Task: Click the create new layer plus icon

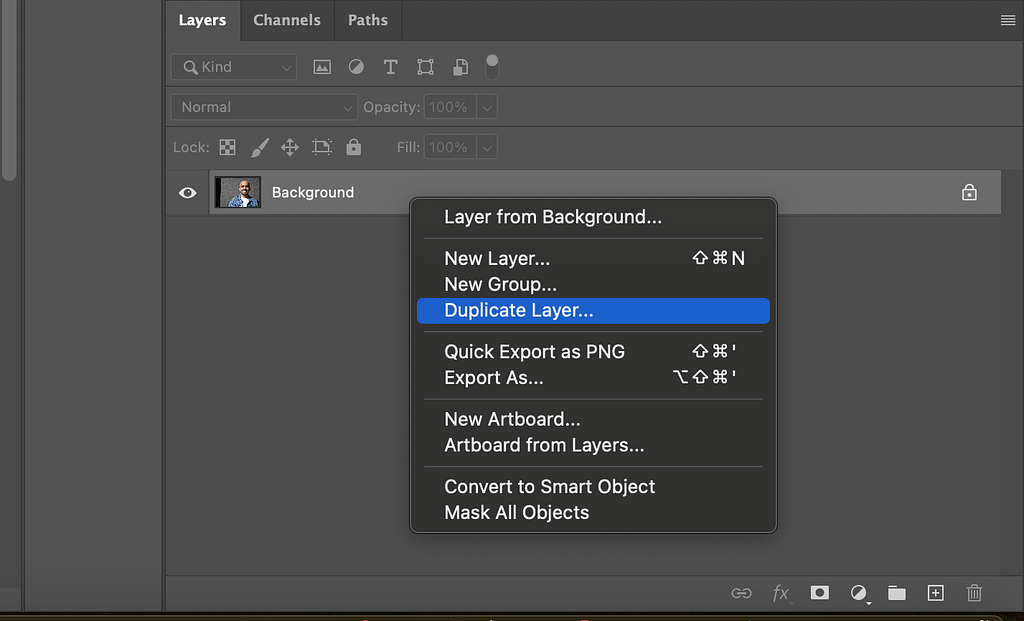Action: coord(936,593)
